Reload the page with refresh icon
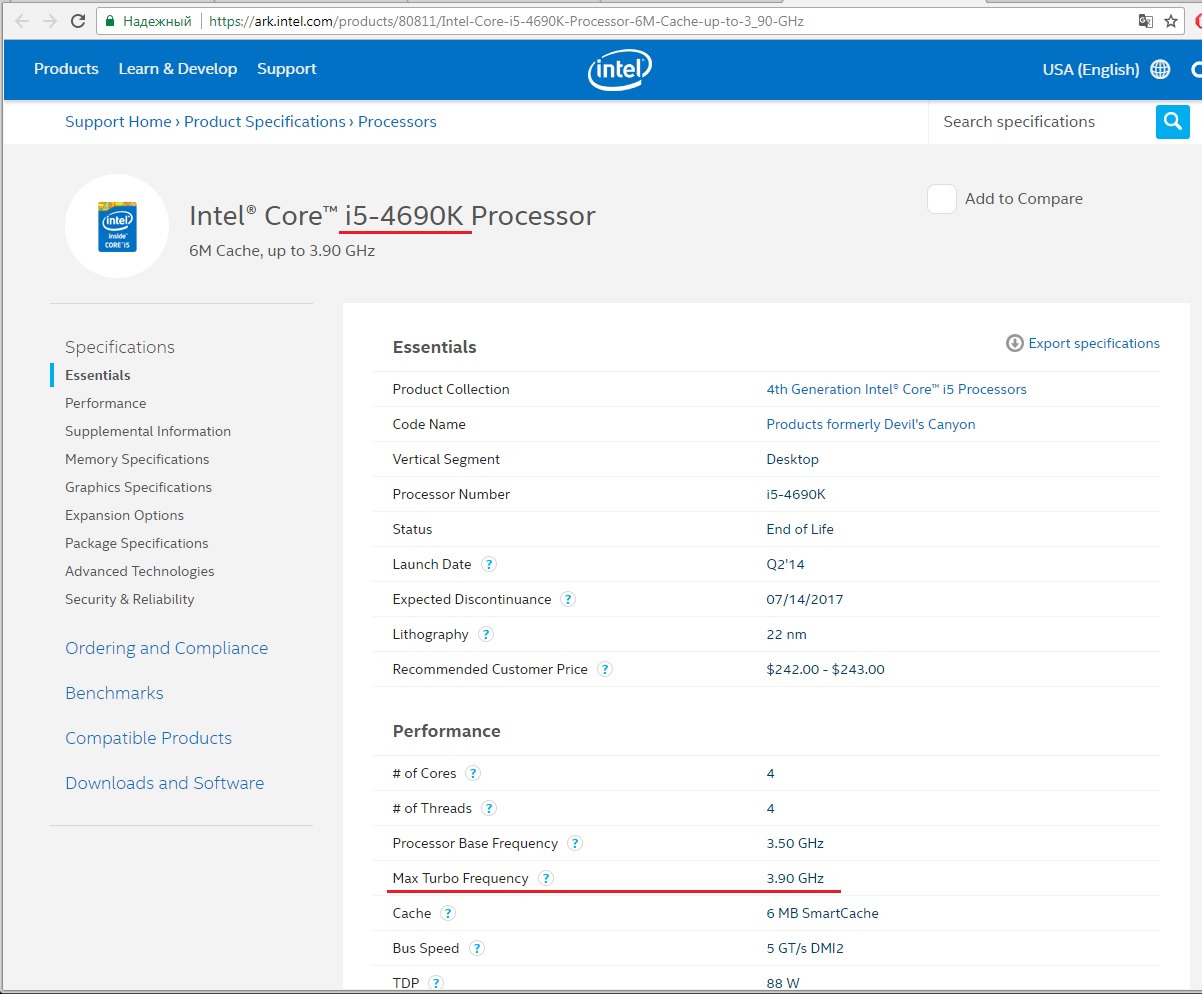 (78, 21)
